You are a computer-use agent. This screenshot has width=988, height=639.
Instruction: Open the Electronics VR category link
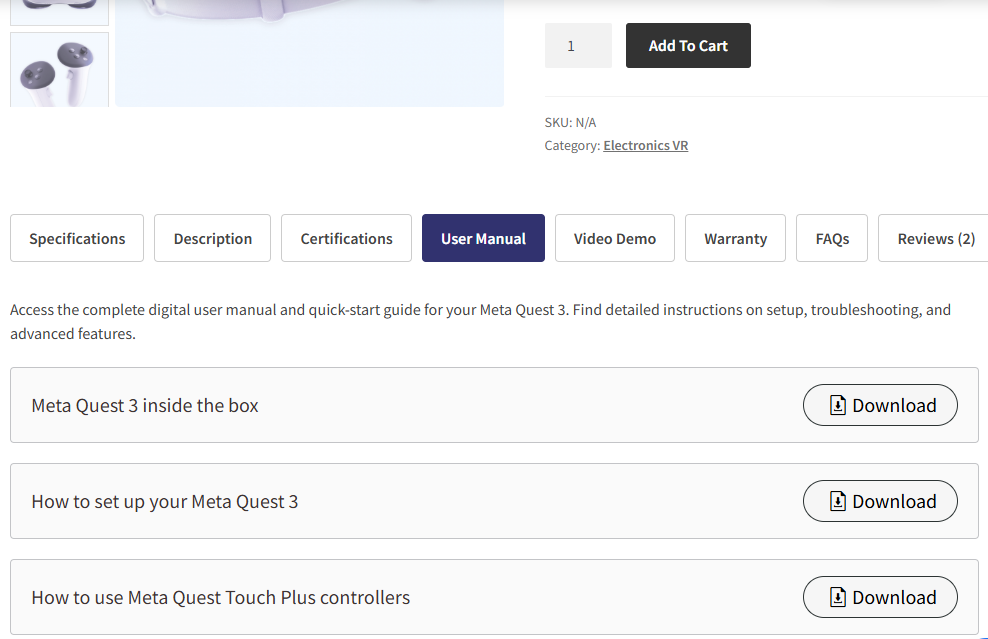645,145
